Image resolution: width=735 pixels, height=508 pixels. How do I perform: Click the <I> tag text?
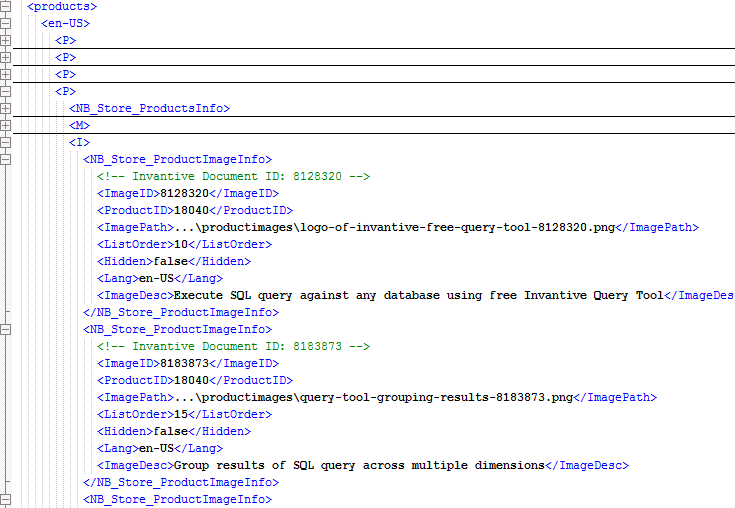click(x=79, y=142)
